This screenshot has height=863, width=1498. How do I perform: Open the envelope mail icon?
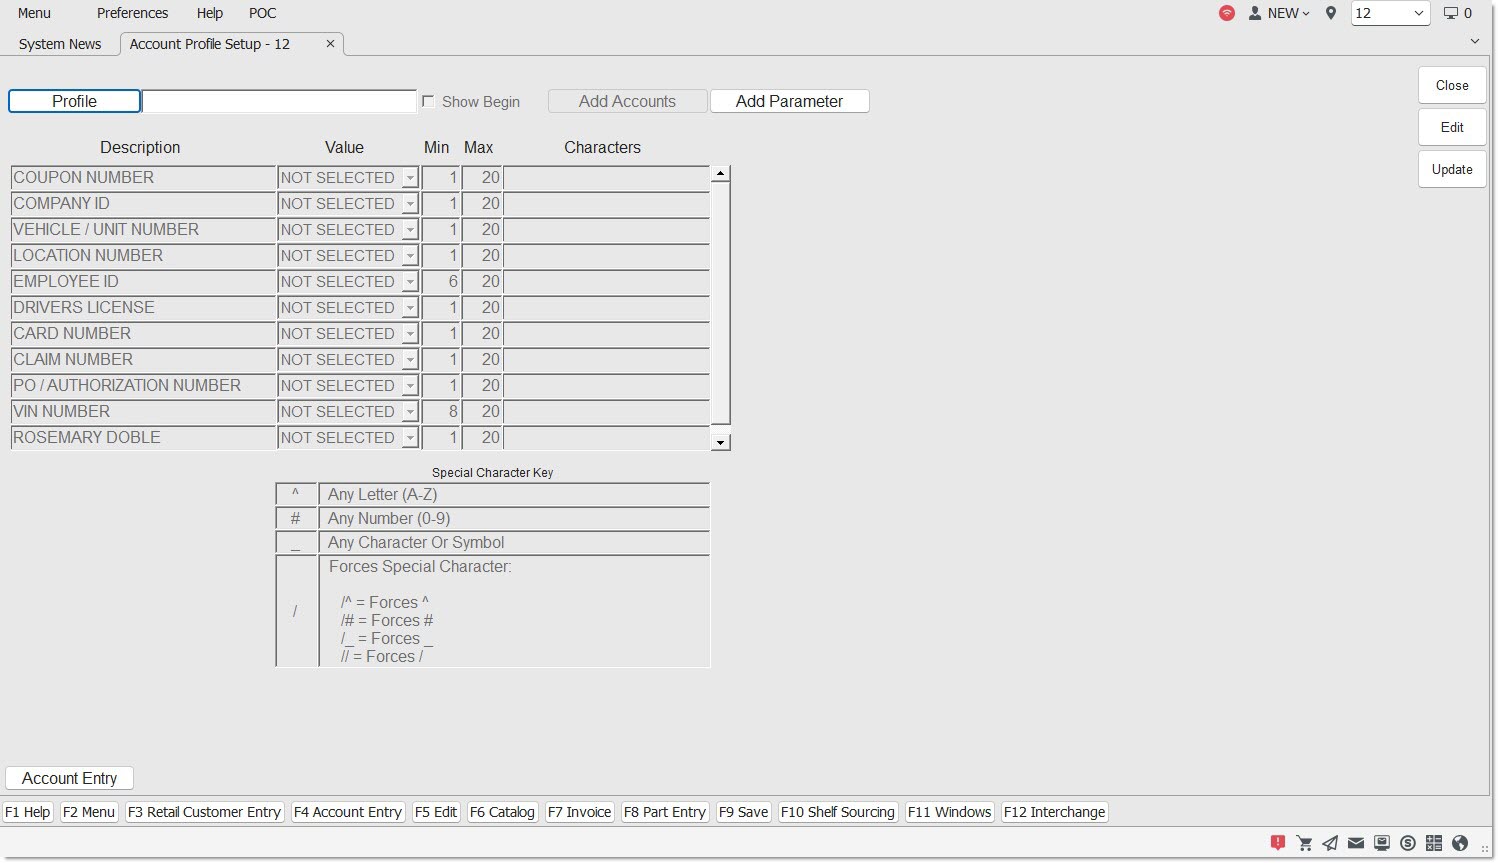[1356, 843]
